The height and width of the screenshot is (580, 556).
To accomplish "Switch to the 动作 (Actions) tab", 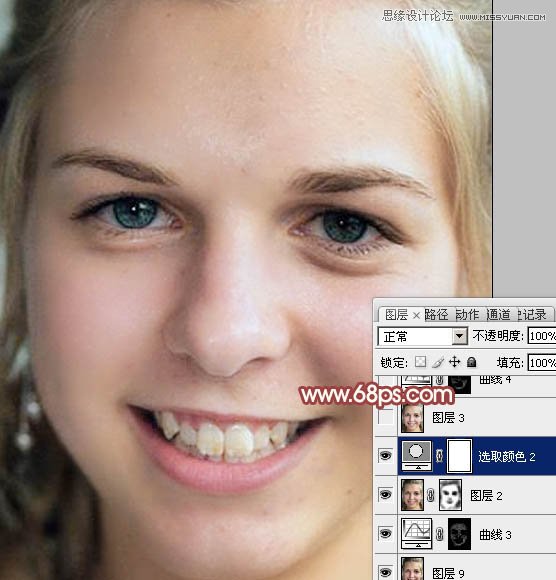I will pos(467,315).
